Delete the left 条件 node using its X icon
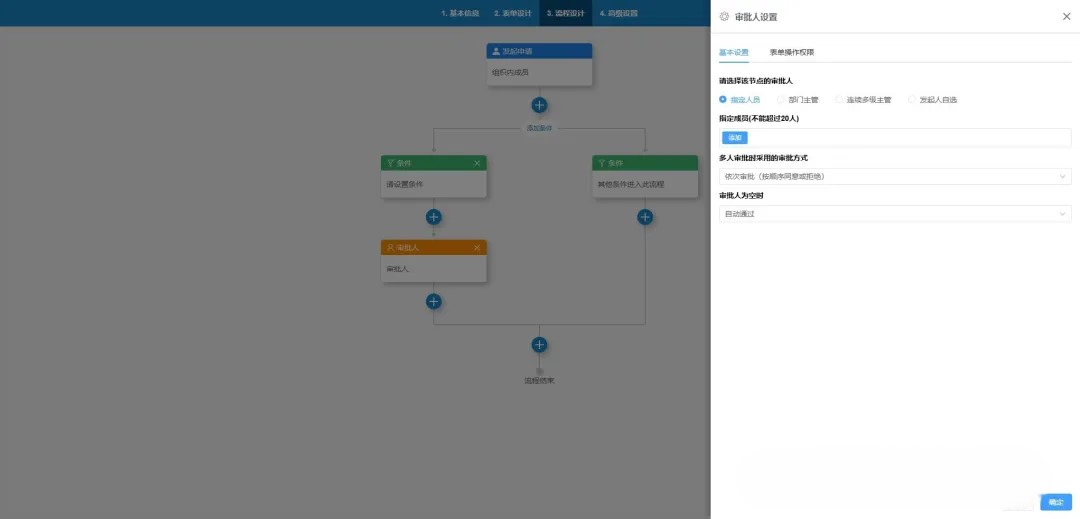This screenshot has width=1080, height=519. click(477, 163)
